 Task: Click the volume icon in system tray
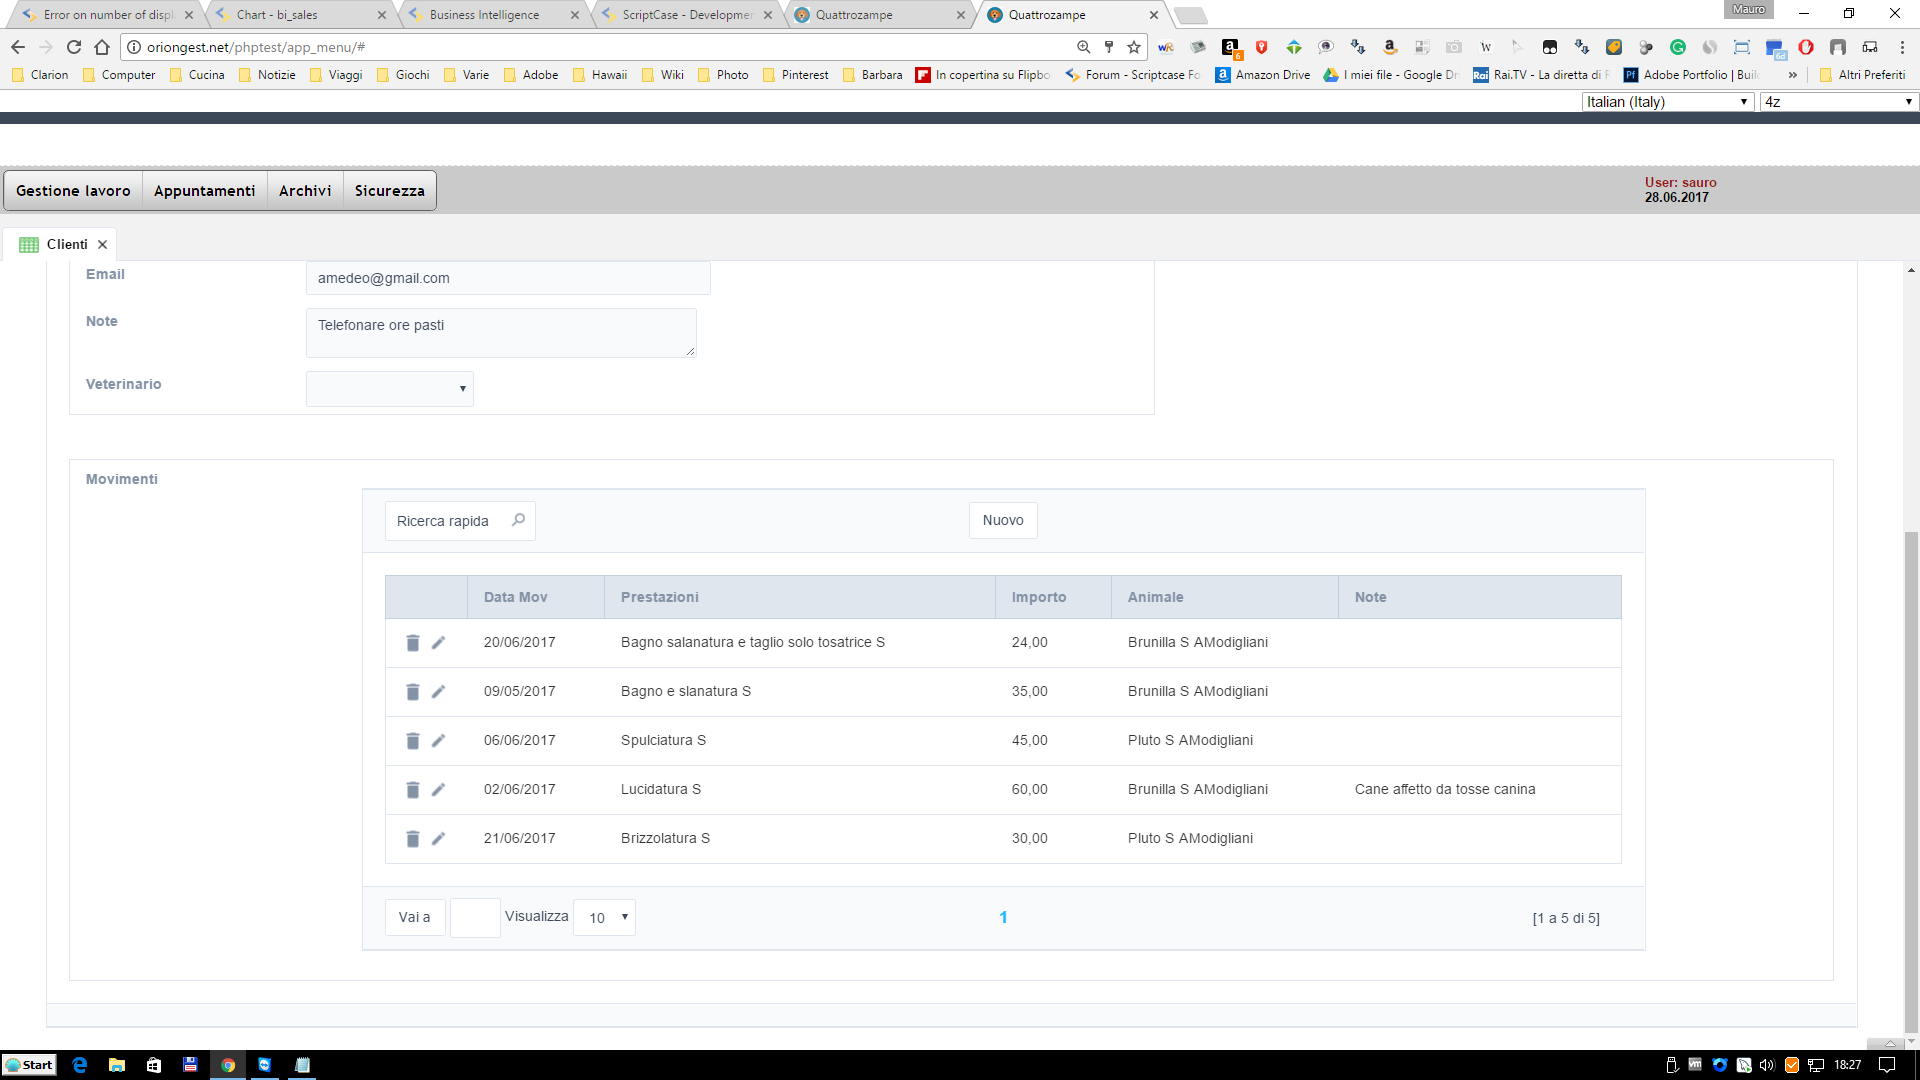pyautogui.click(x=1767, y=1065)
